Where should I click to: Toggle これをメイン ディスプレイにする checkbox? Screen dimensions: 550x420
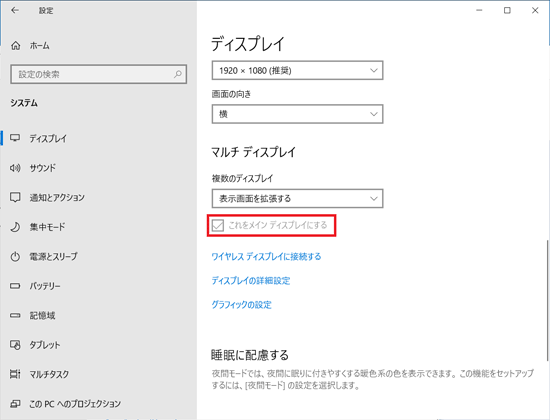coord(218,225)
